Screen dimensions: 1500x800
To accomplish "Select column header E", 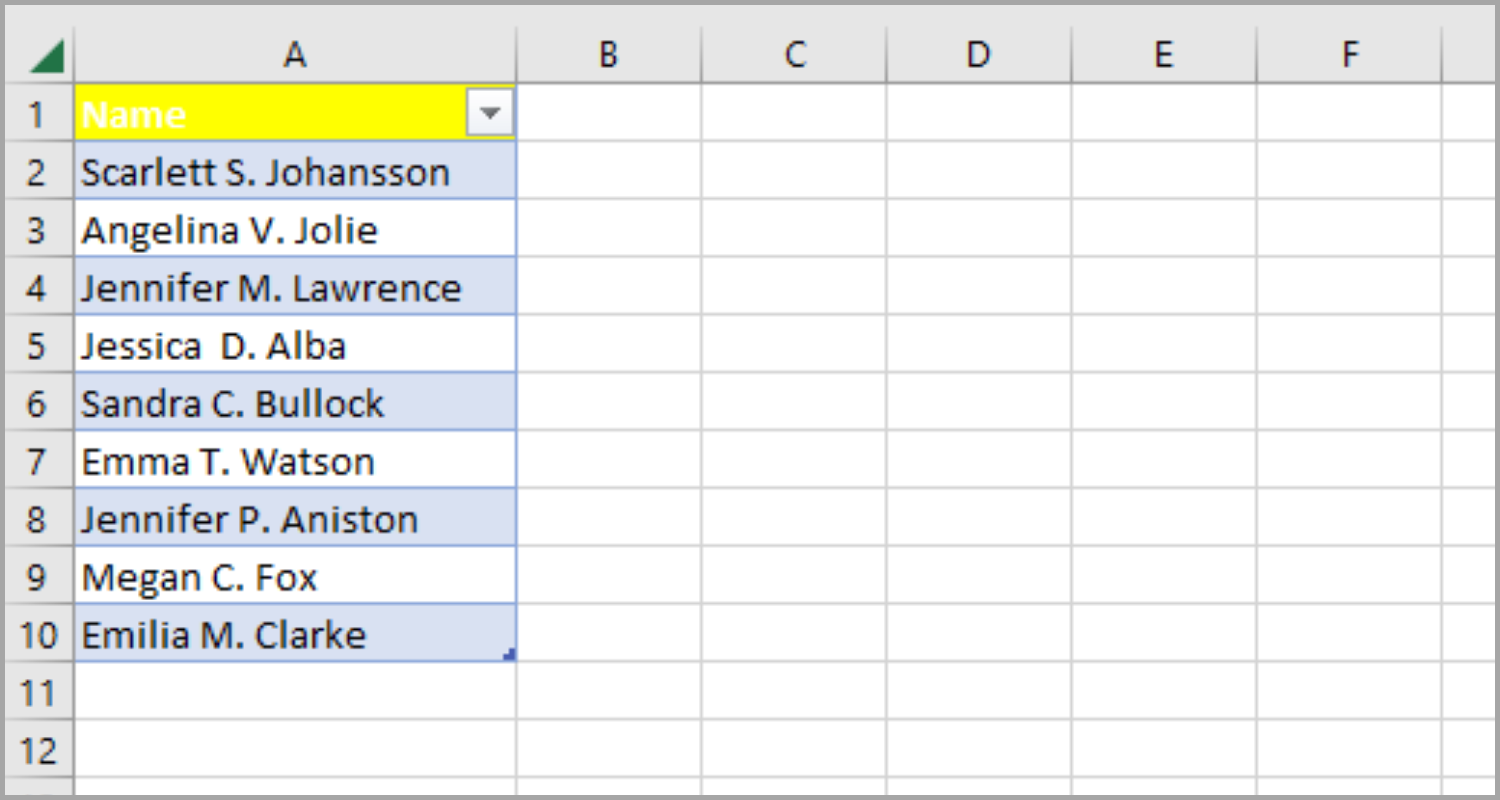I will click(x=1163, y=55).
